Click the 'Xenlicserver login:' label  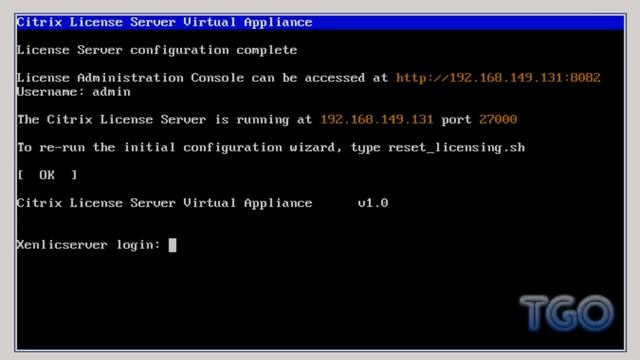89,245
